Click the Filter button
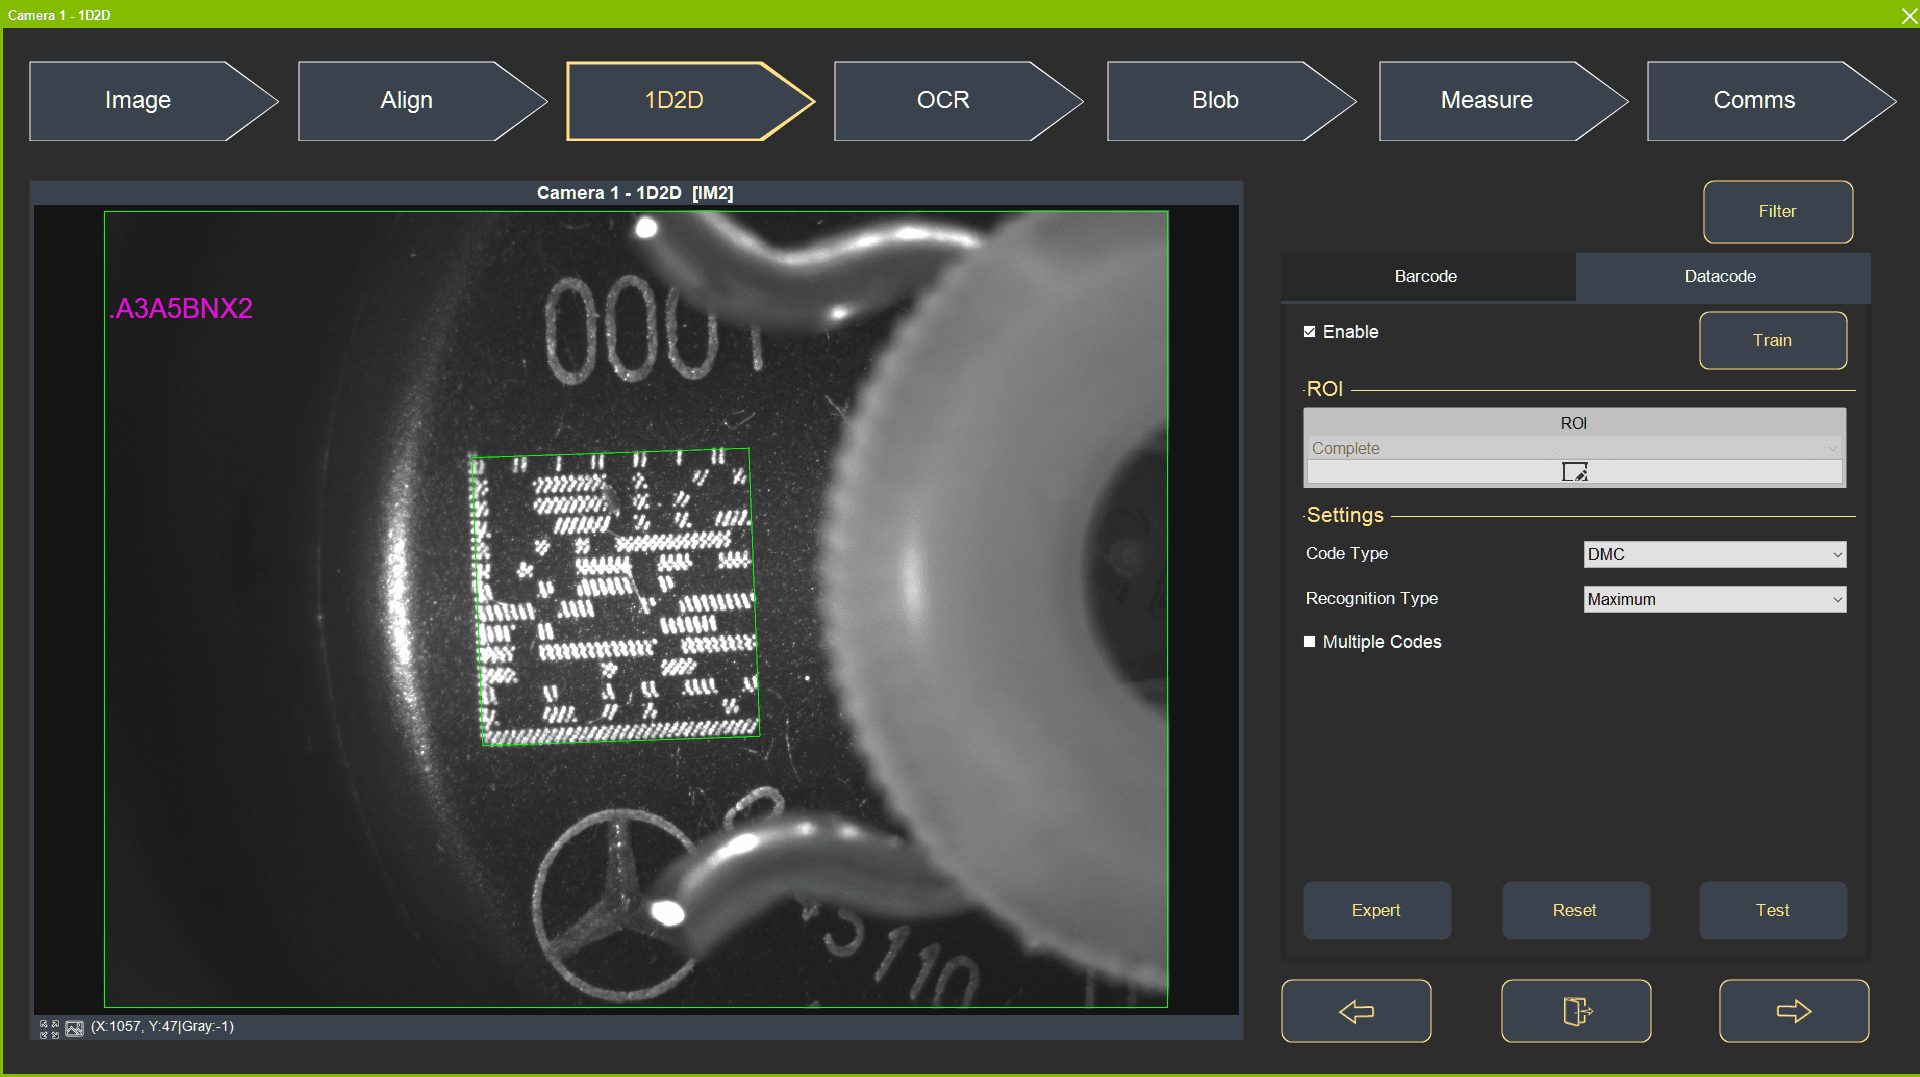1920x1077 pixels. tap(1778, 212)
